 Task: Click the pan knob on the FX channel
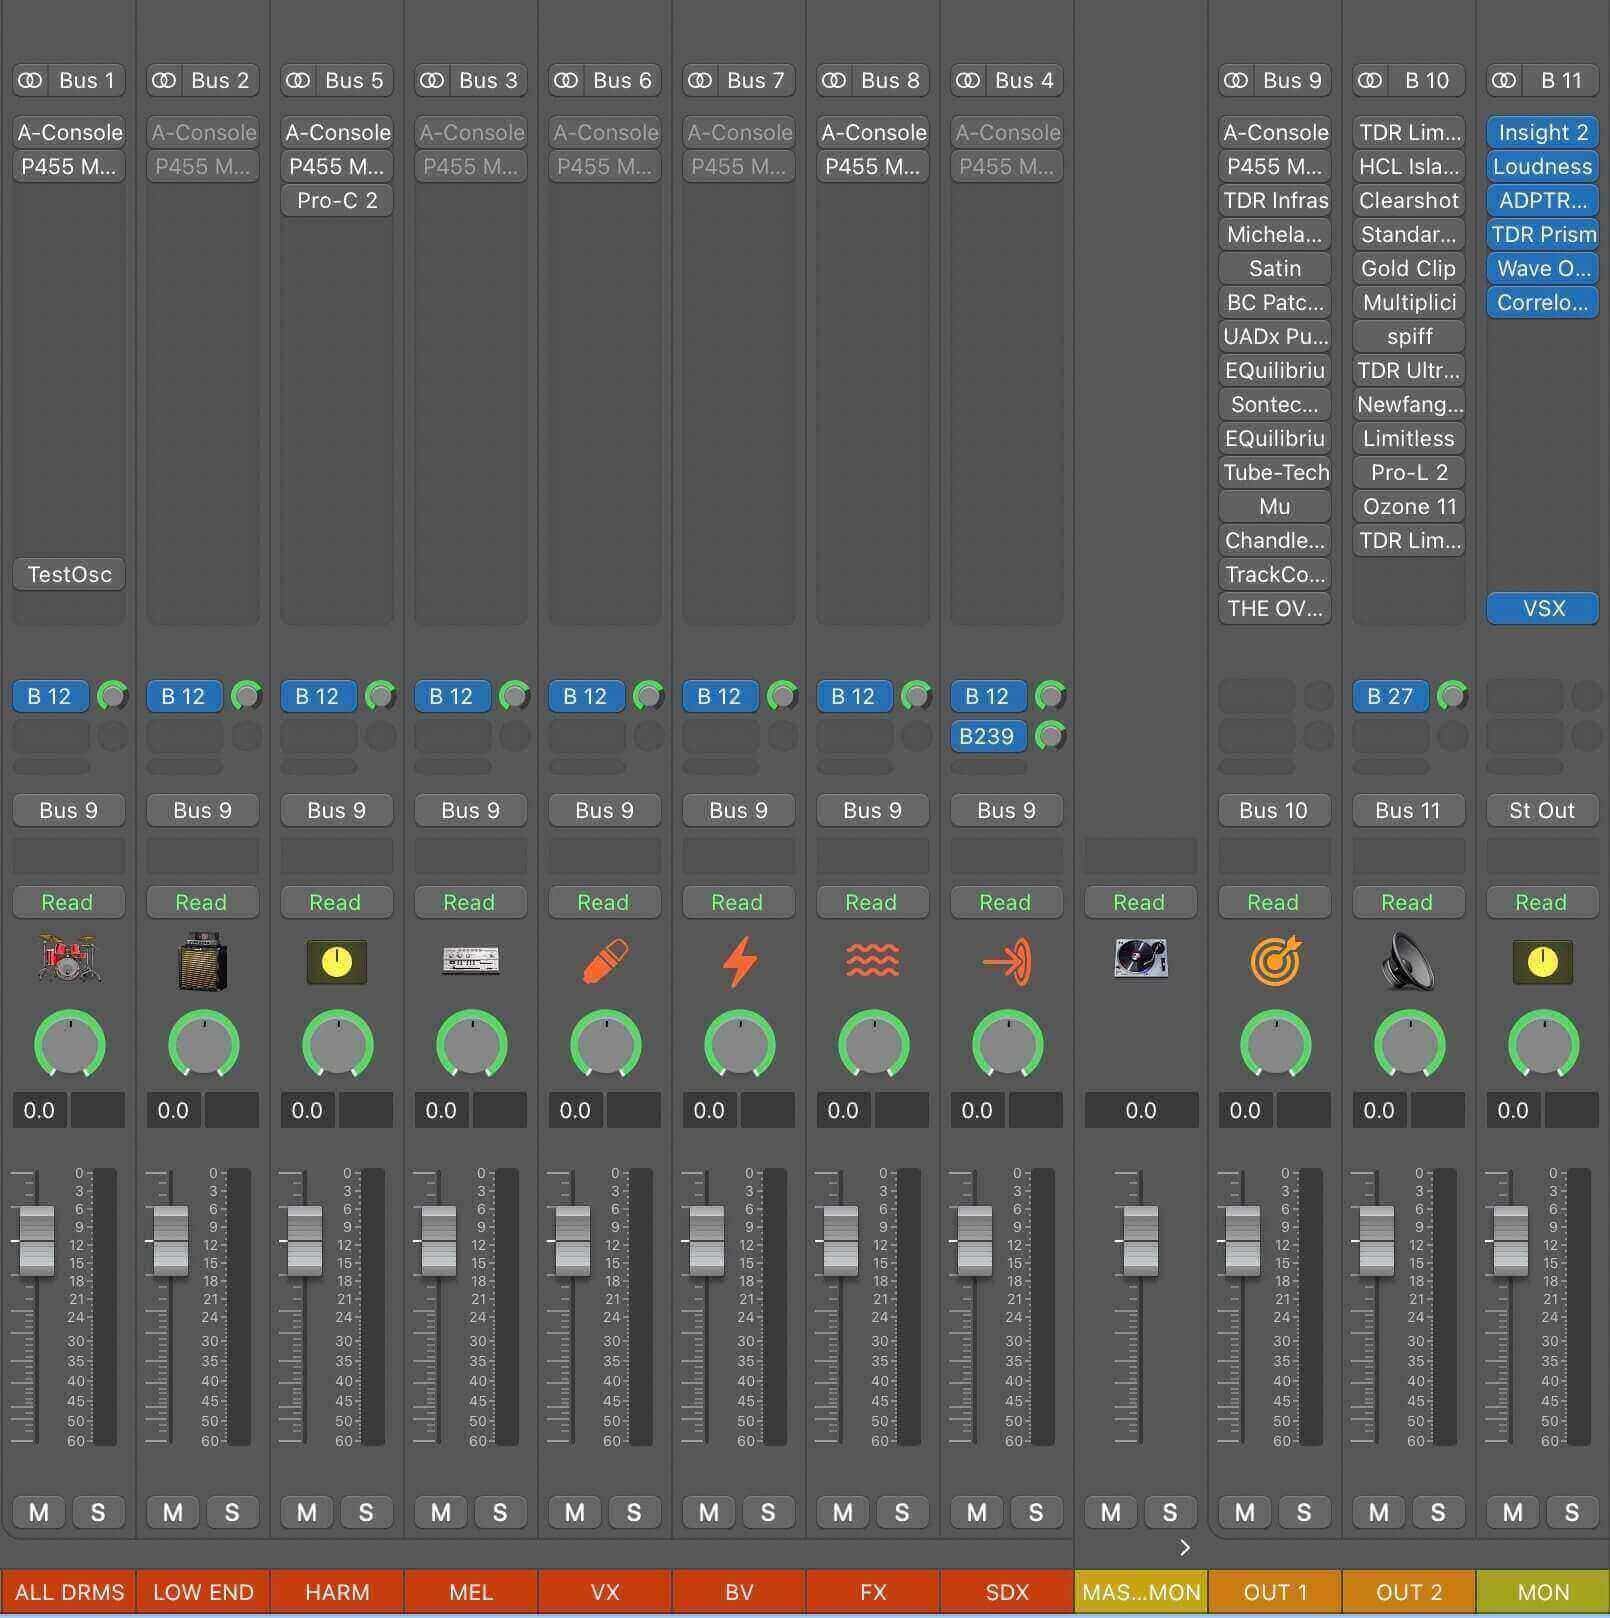pos(873,1045)
